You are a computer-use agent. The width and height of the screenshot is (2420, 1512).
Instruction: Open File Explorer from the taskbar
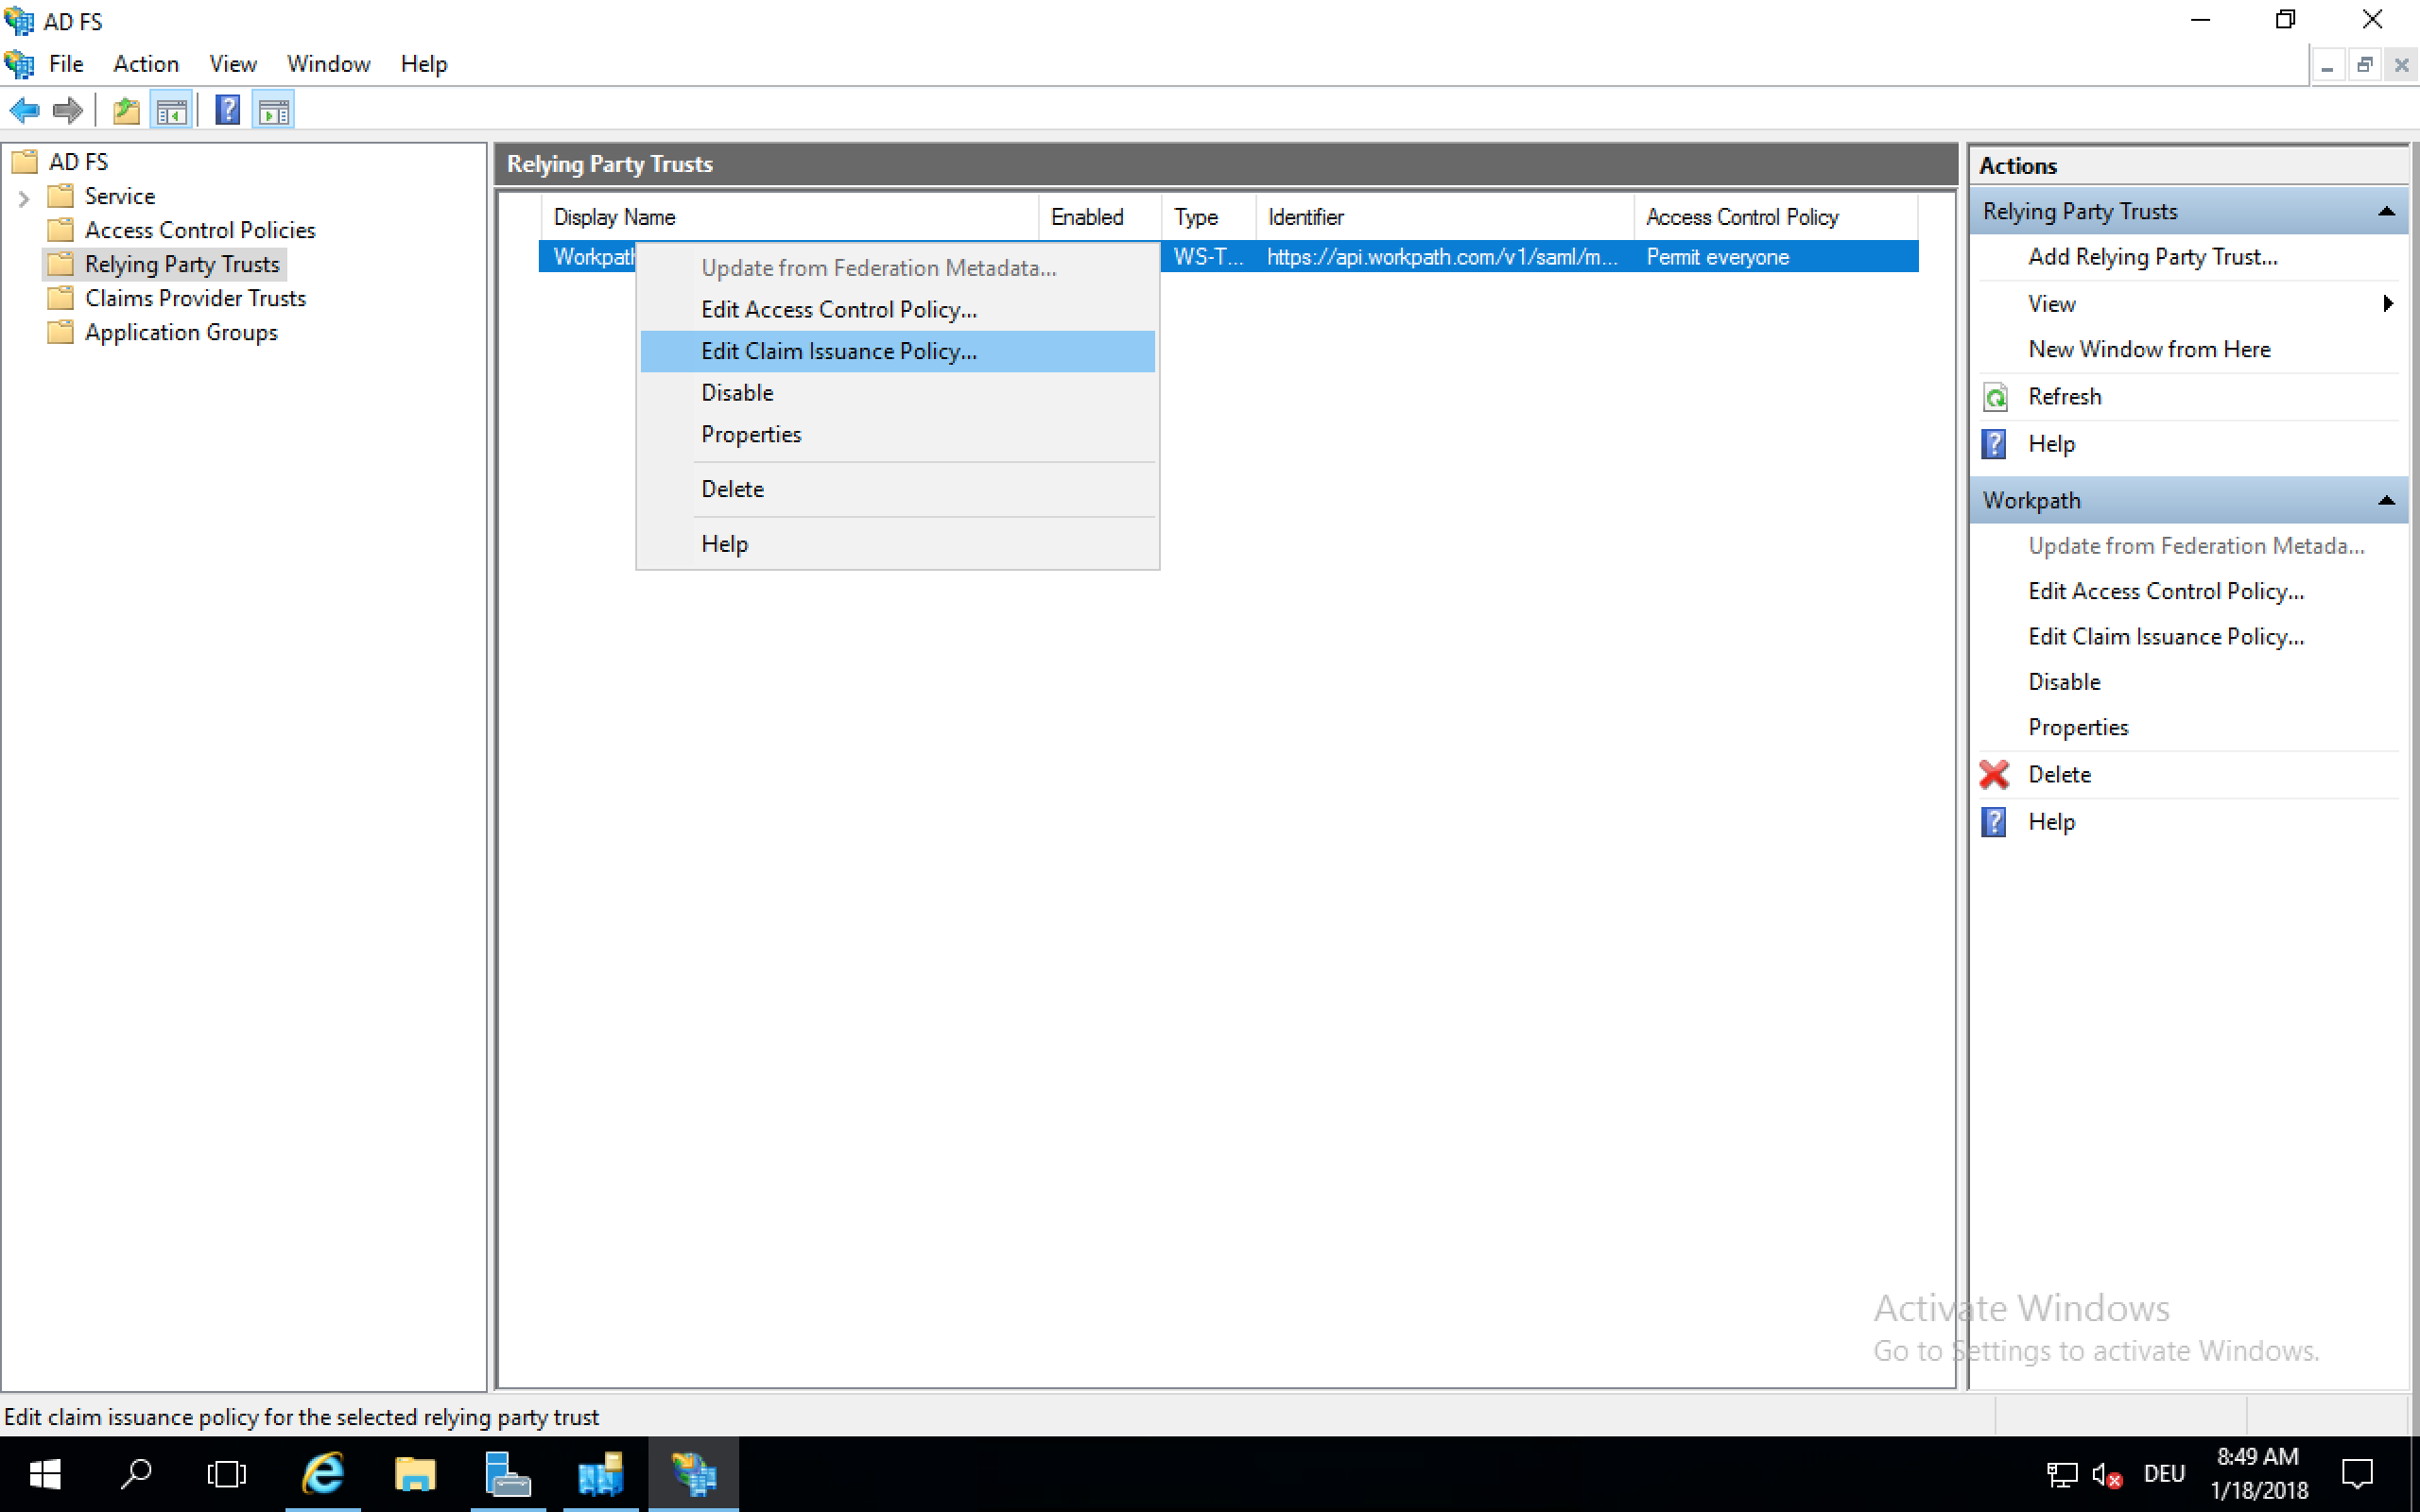click(x=415, y=1474)
